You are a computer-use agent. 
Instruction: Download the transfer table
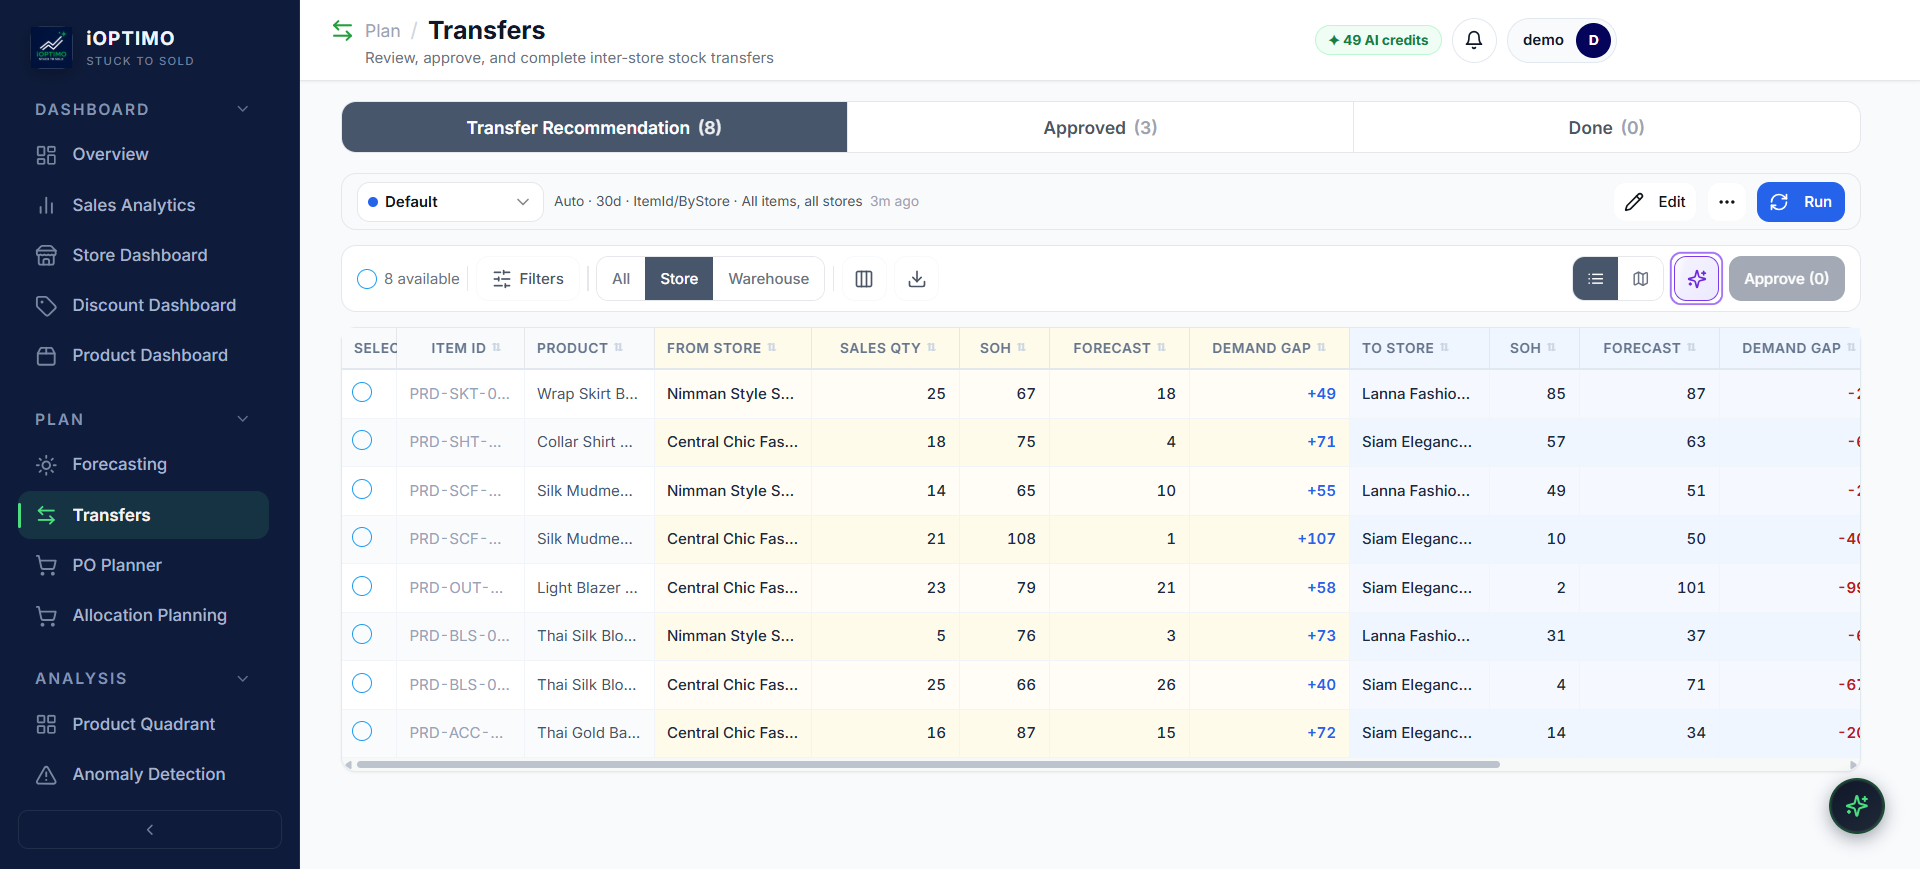(x=916, y=279)
